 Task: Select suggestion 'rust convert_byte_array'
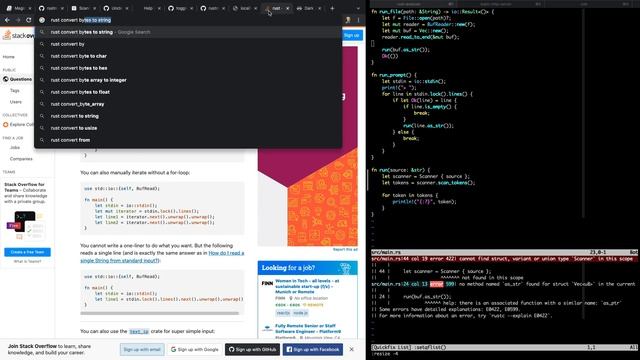(x=188, y=104)
